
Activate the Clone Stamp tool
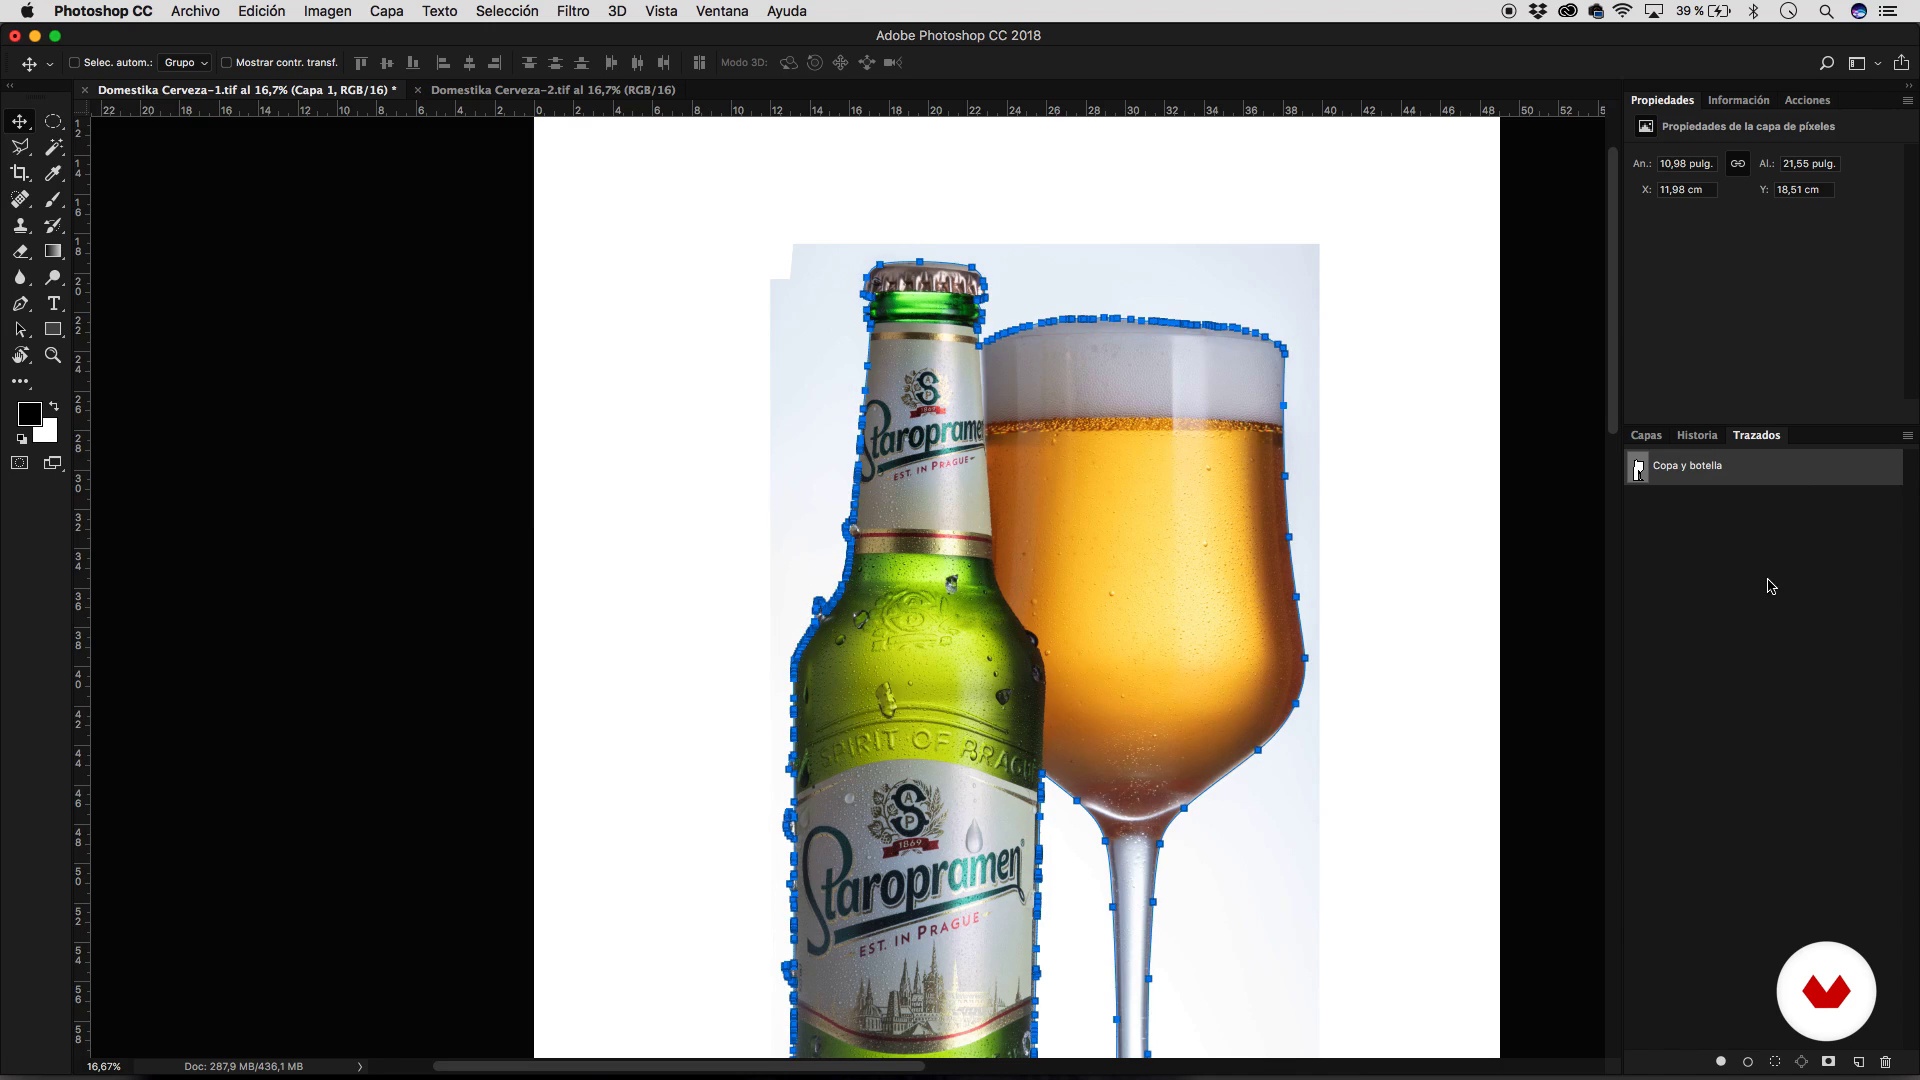point(20,226)
